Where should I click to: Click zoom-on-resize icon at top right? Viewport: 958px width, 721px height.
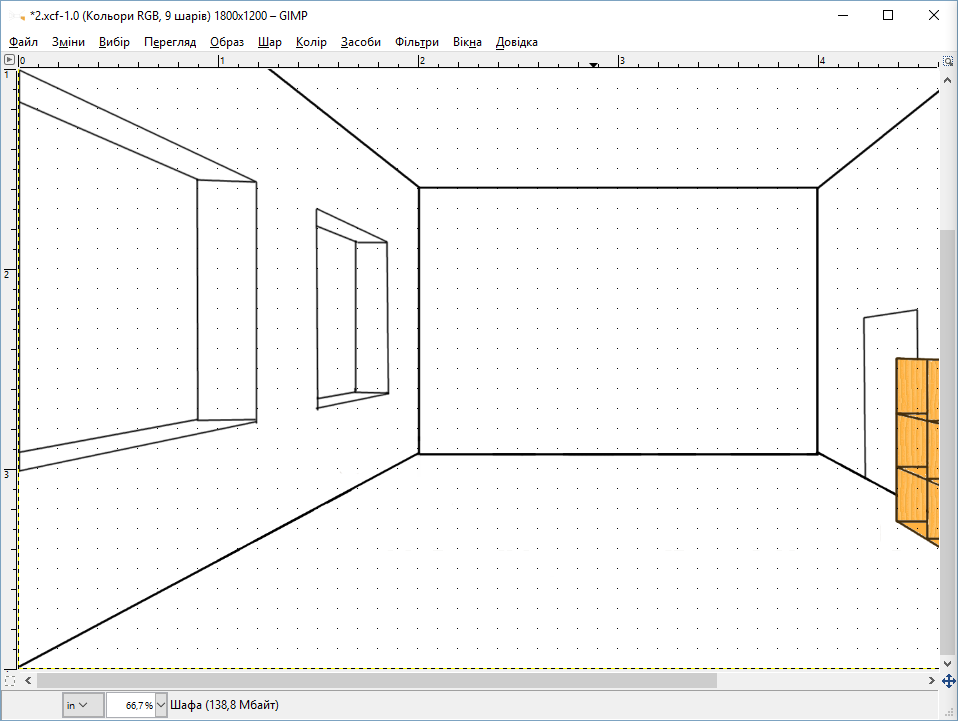point(948,60)
